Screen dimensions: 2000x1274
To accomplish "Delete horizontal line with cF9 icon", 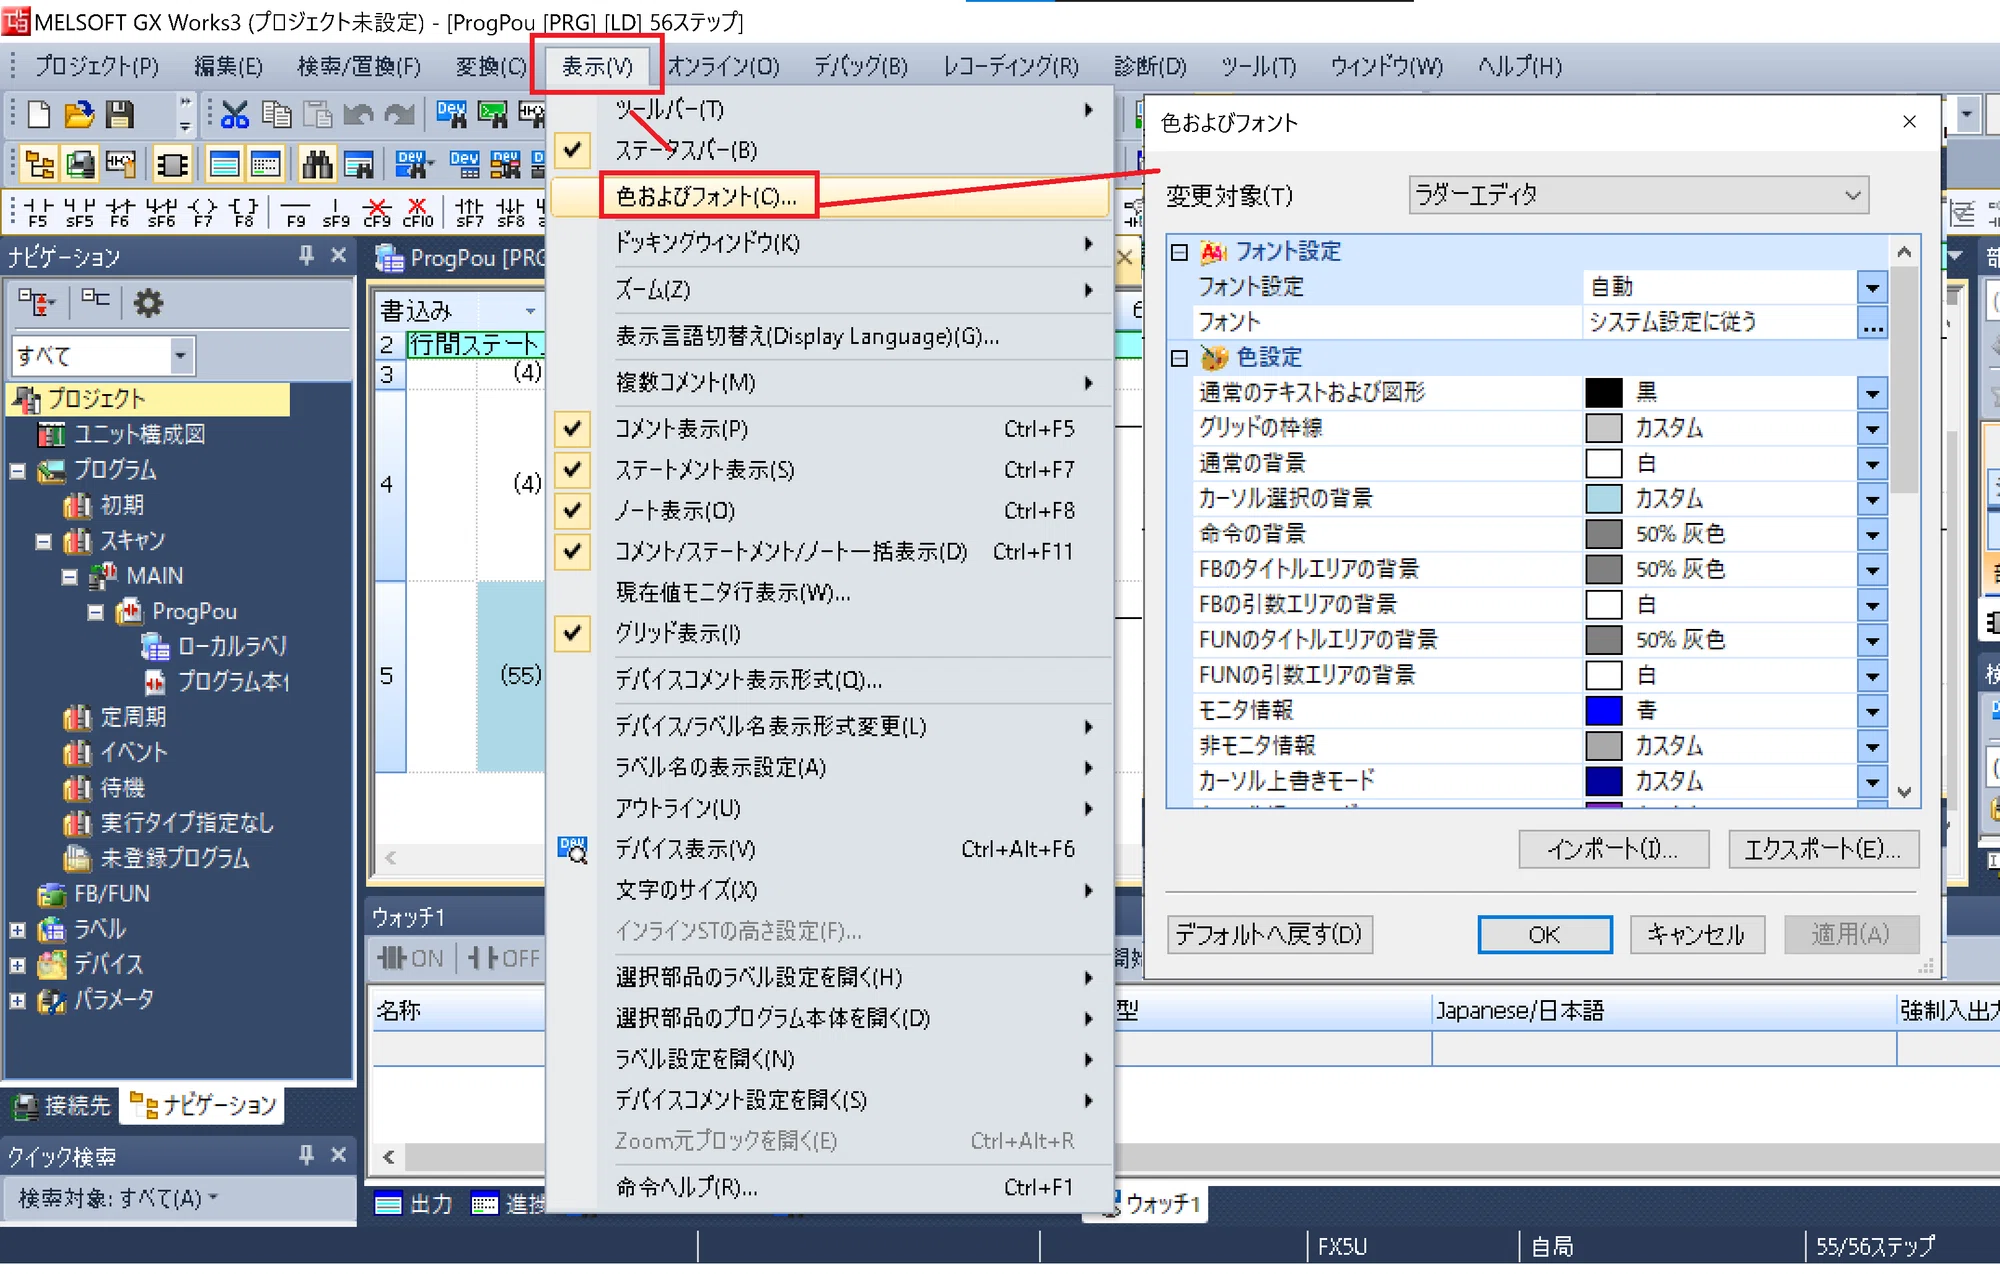I will [377, 211].
